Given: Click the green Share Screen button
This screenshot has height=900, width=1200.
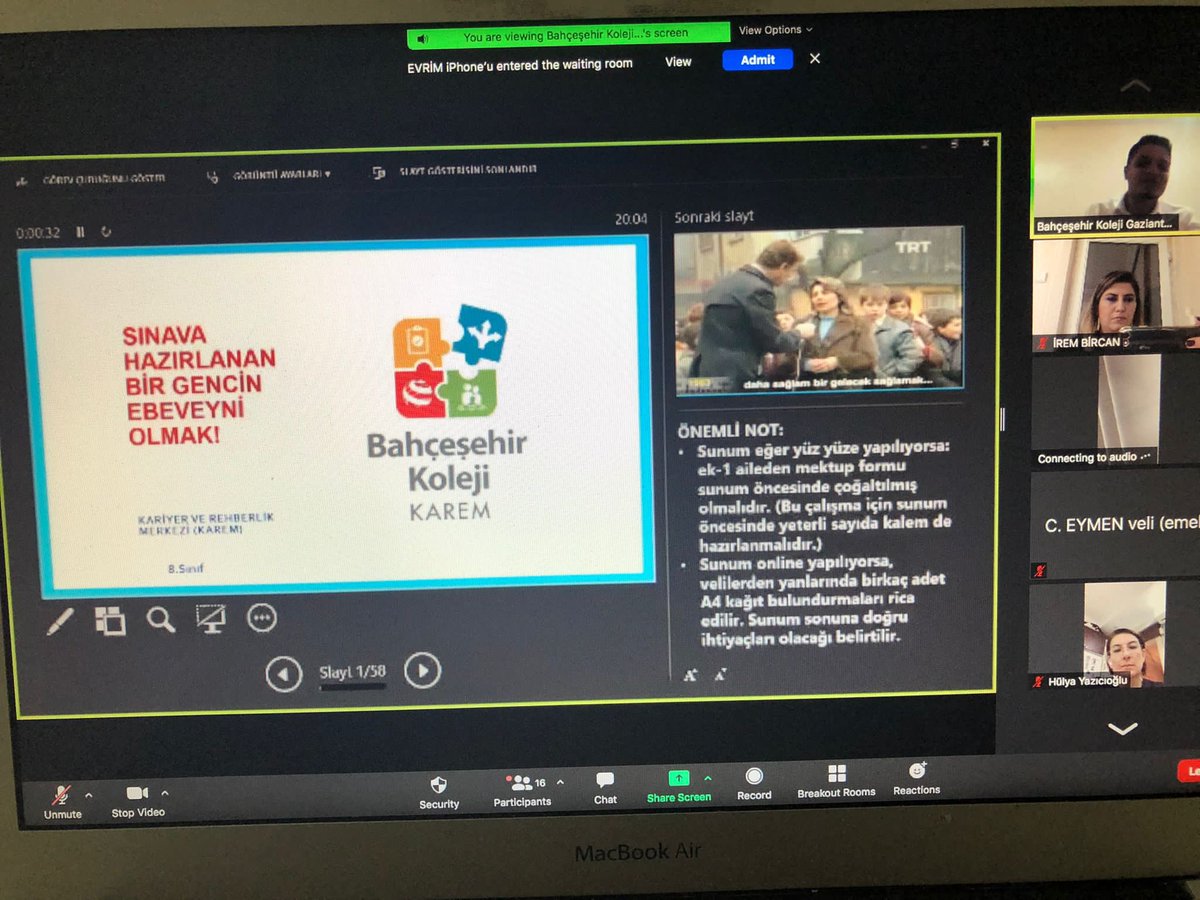Looking at the screenshot, I should 679,786.
